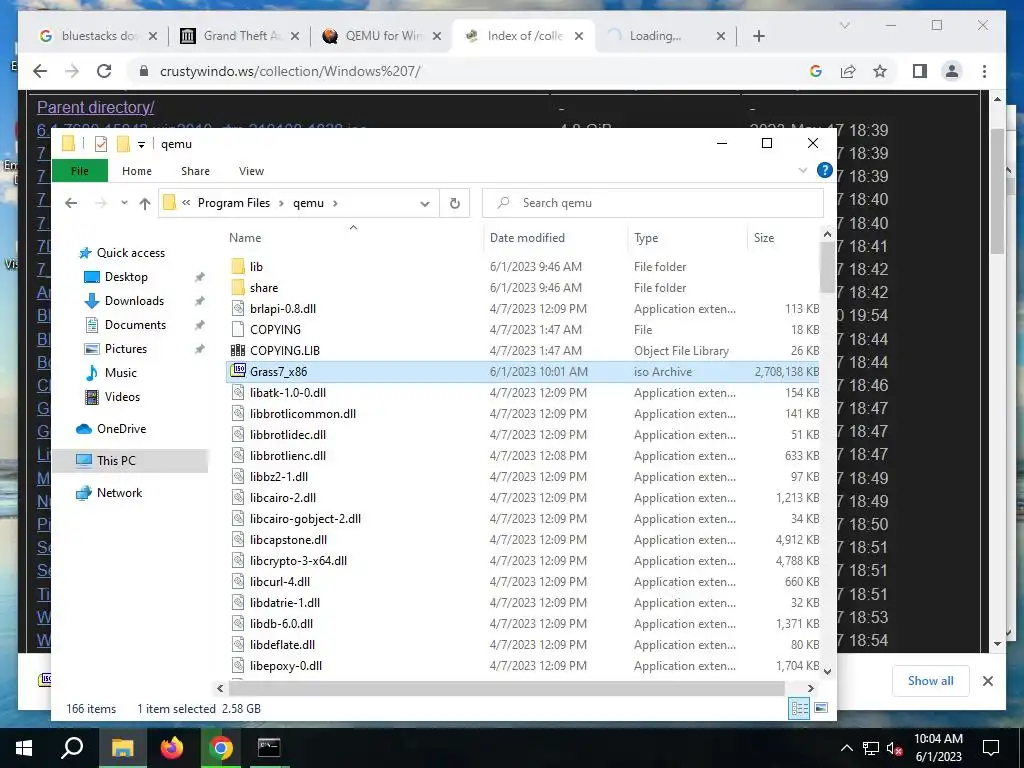Open Chrome side panel

[920, 71]
